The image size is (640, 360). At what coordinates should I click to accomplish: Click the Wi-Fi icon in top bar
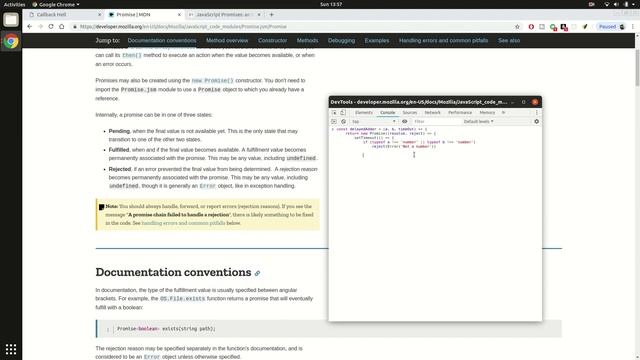(607, 4)
